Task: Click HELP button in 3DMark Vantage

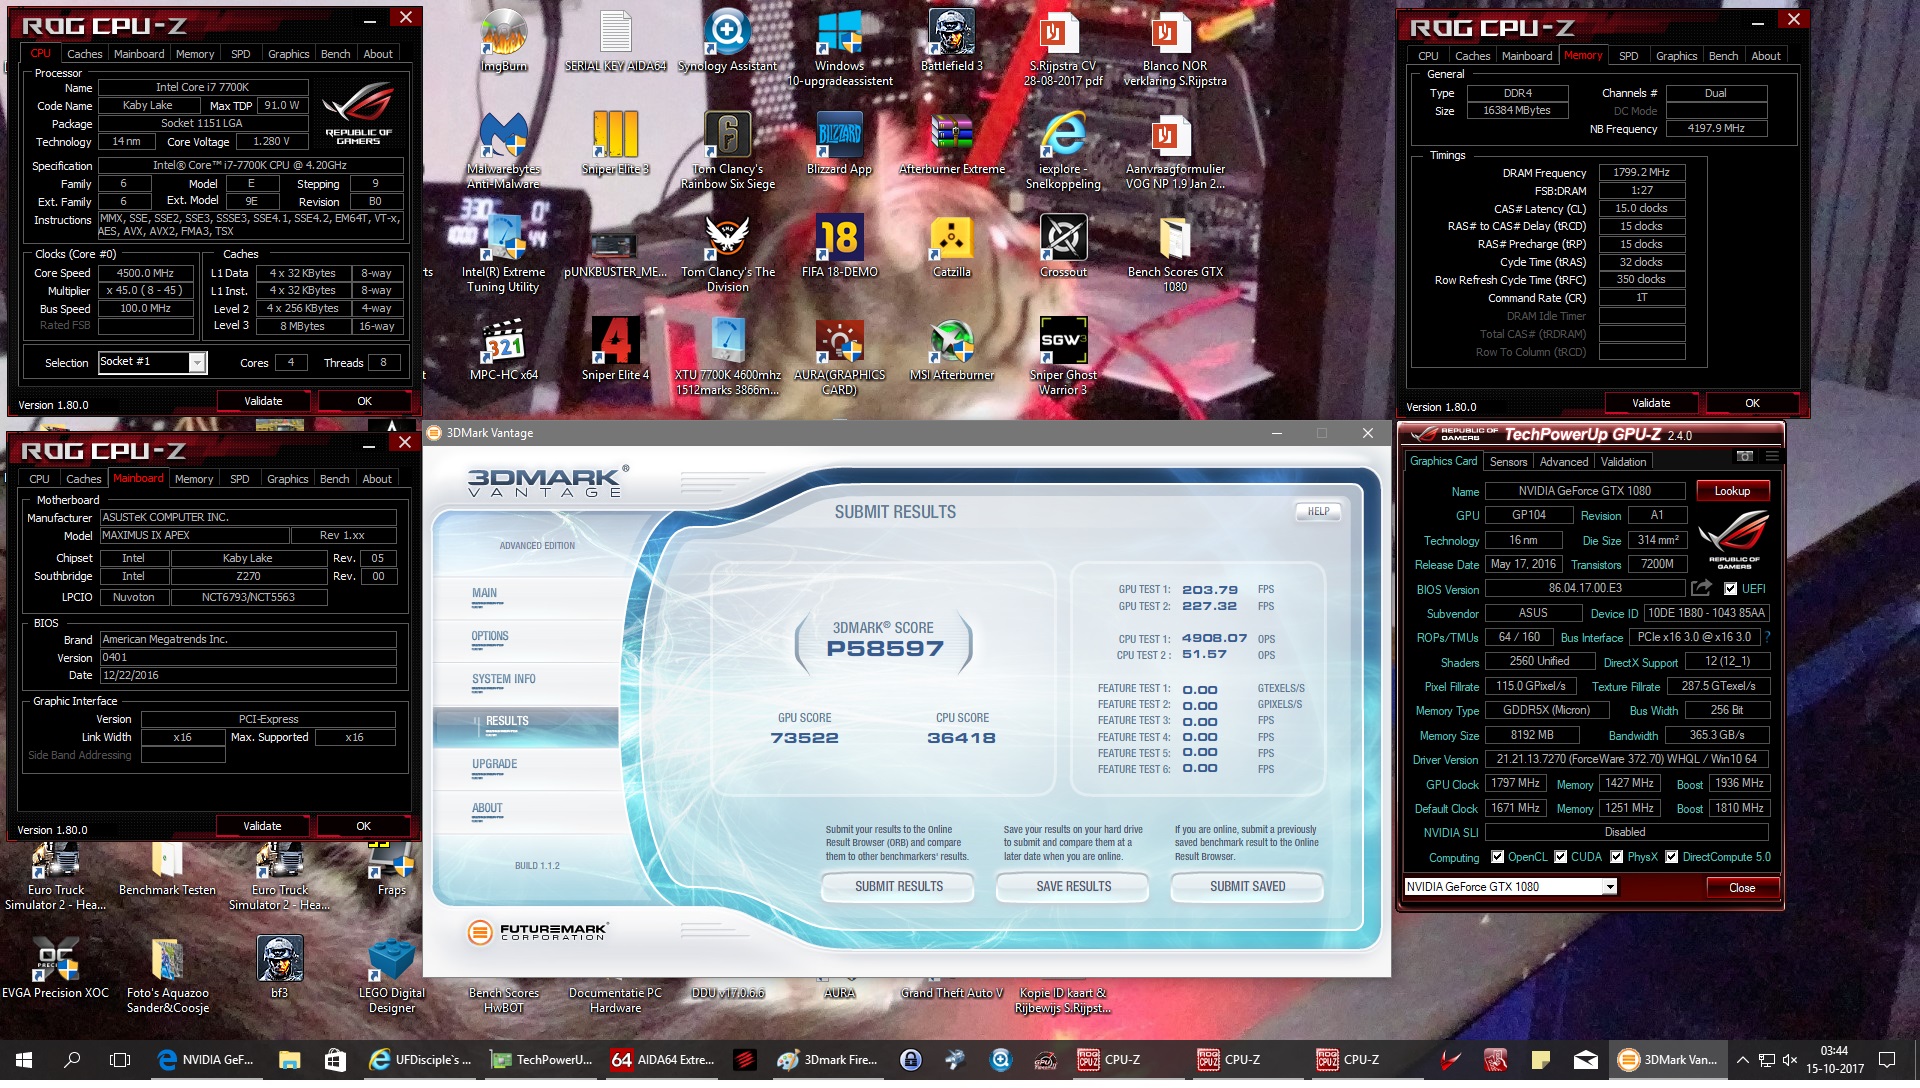Action: [1318, 512]
